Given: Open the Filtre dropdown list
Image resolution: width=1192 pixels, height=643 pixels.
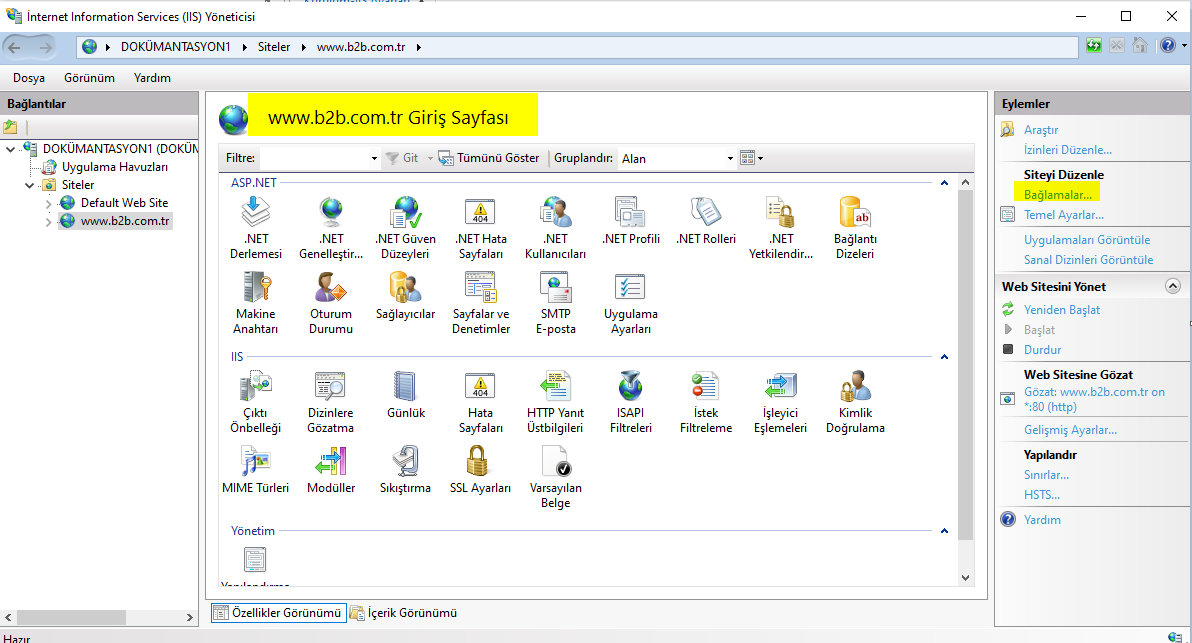Looking at the screenshot, I should tap(374, 158).
